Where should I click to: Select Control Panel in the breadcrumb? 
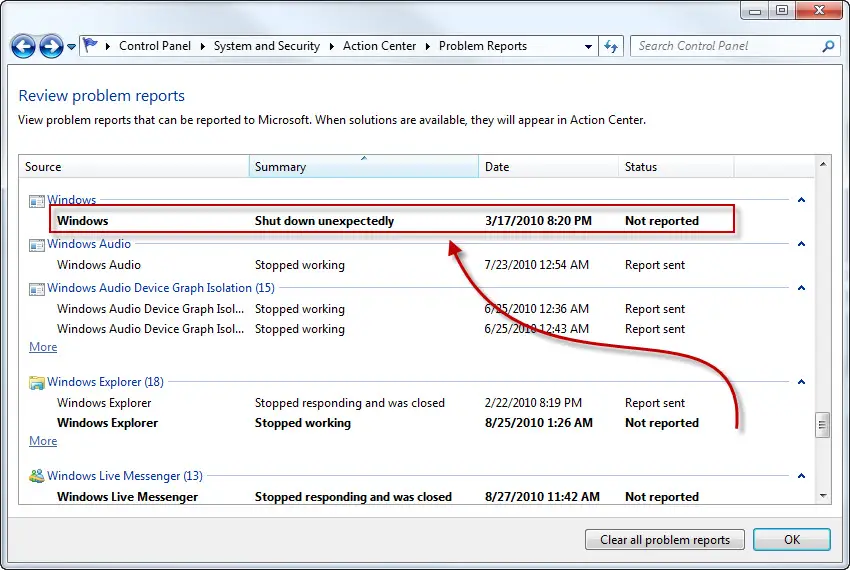[154, 46]
